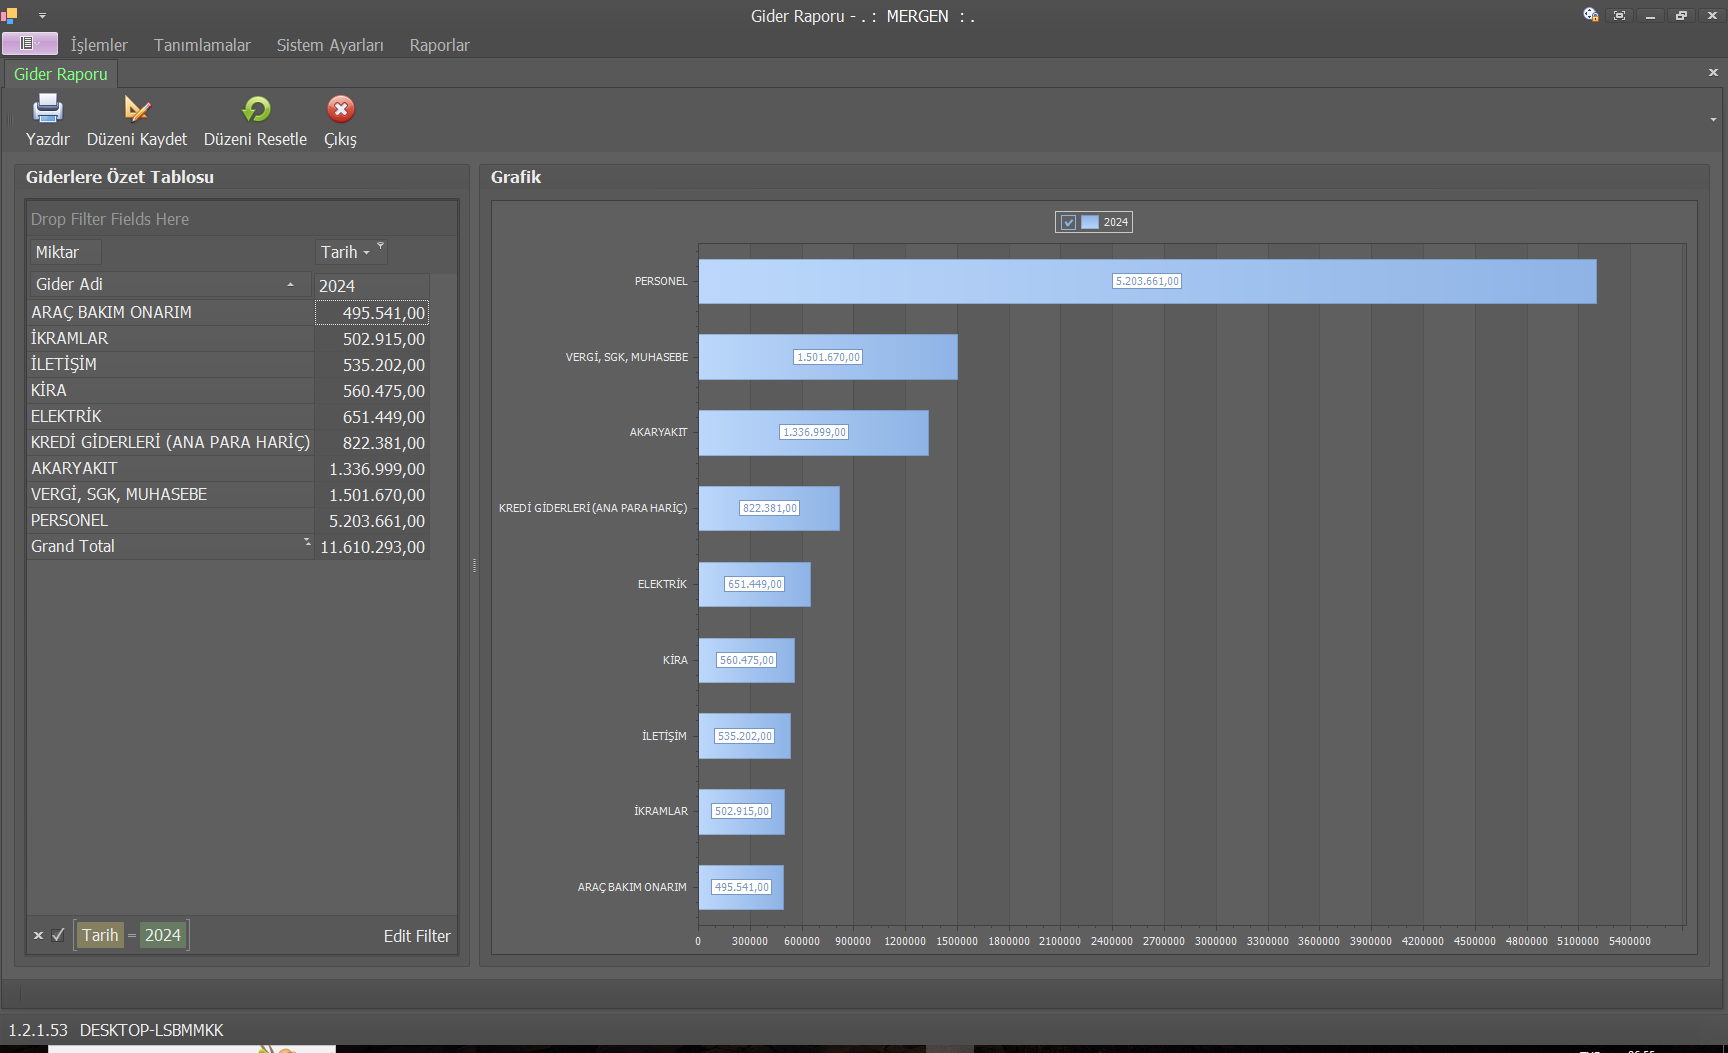
Task: Close the Gider Raporu tab panel
Action: point(1713,72)
